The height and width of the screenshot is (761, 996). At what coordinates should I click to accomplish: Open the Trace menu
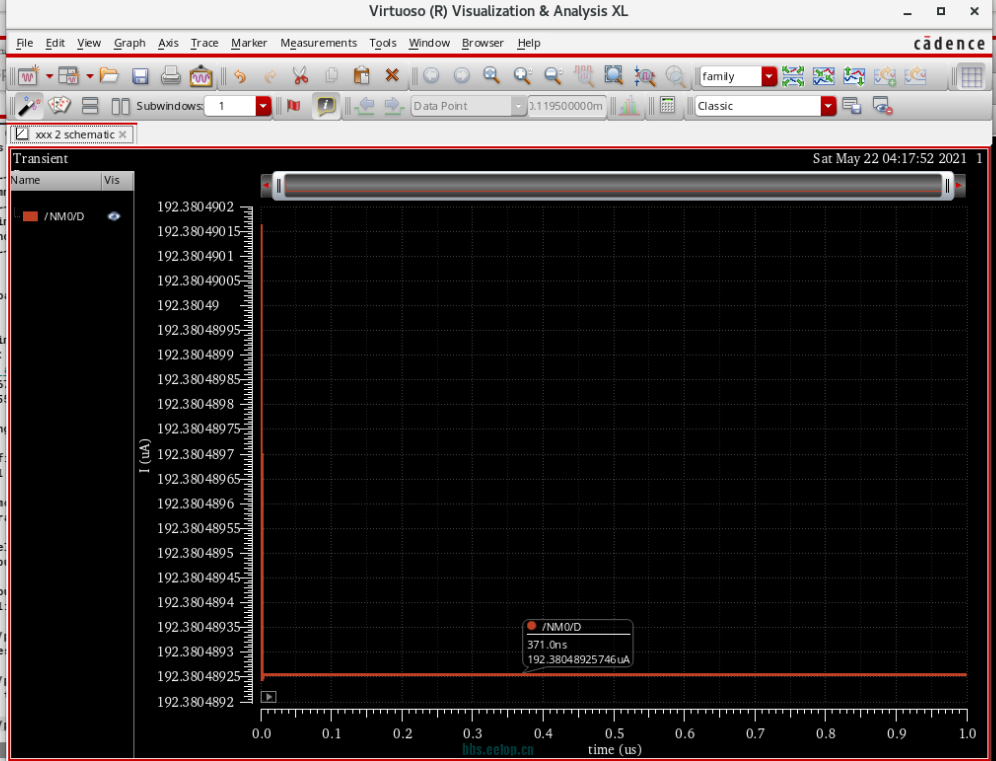(x=205, y=43)
